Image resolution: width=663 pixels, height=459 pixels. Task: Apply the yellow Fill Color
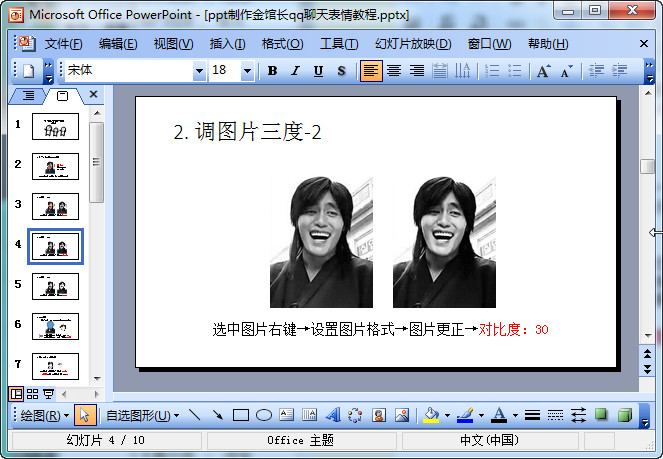click(431, 415)
